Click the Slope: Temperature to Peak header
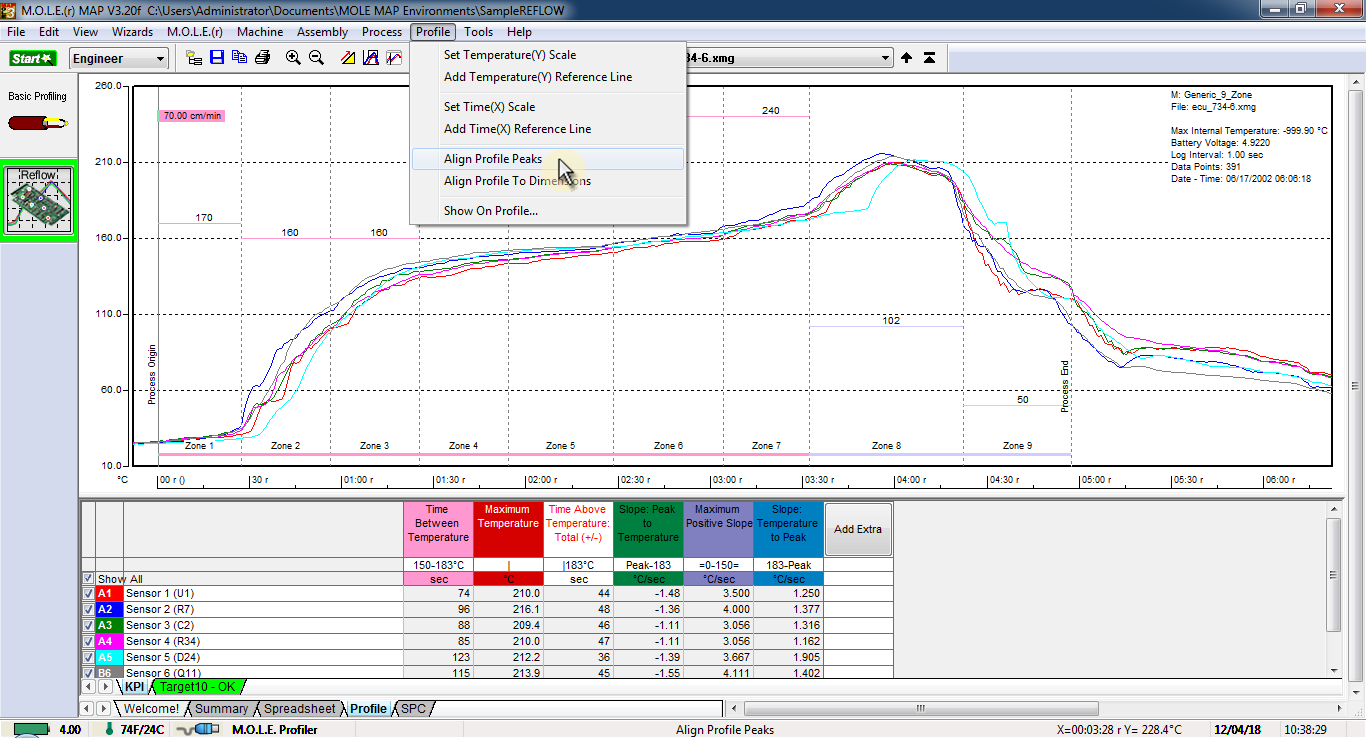This screenshot has width=1366, height=738. click(788, 529)
